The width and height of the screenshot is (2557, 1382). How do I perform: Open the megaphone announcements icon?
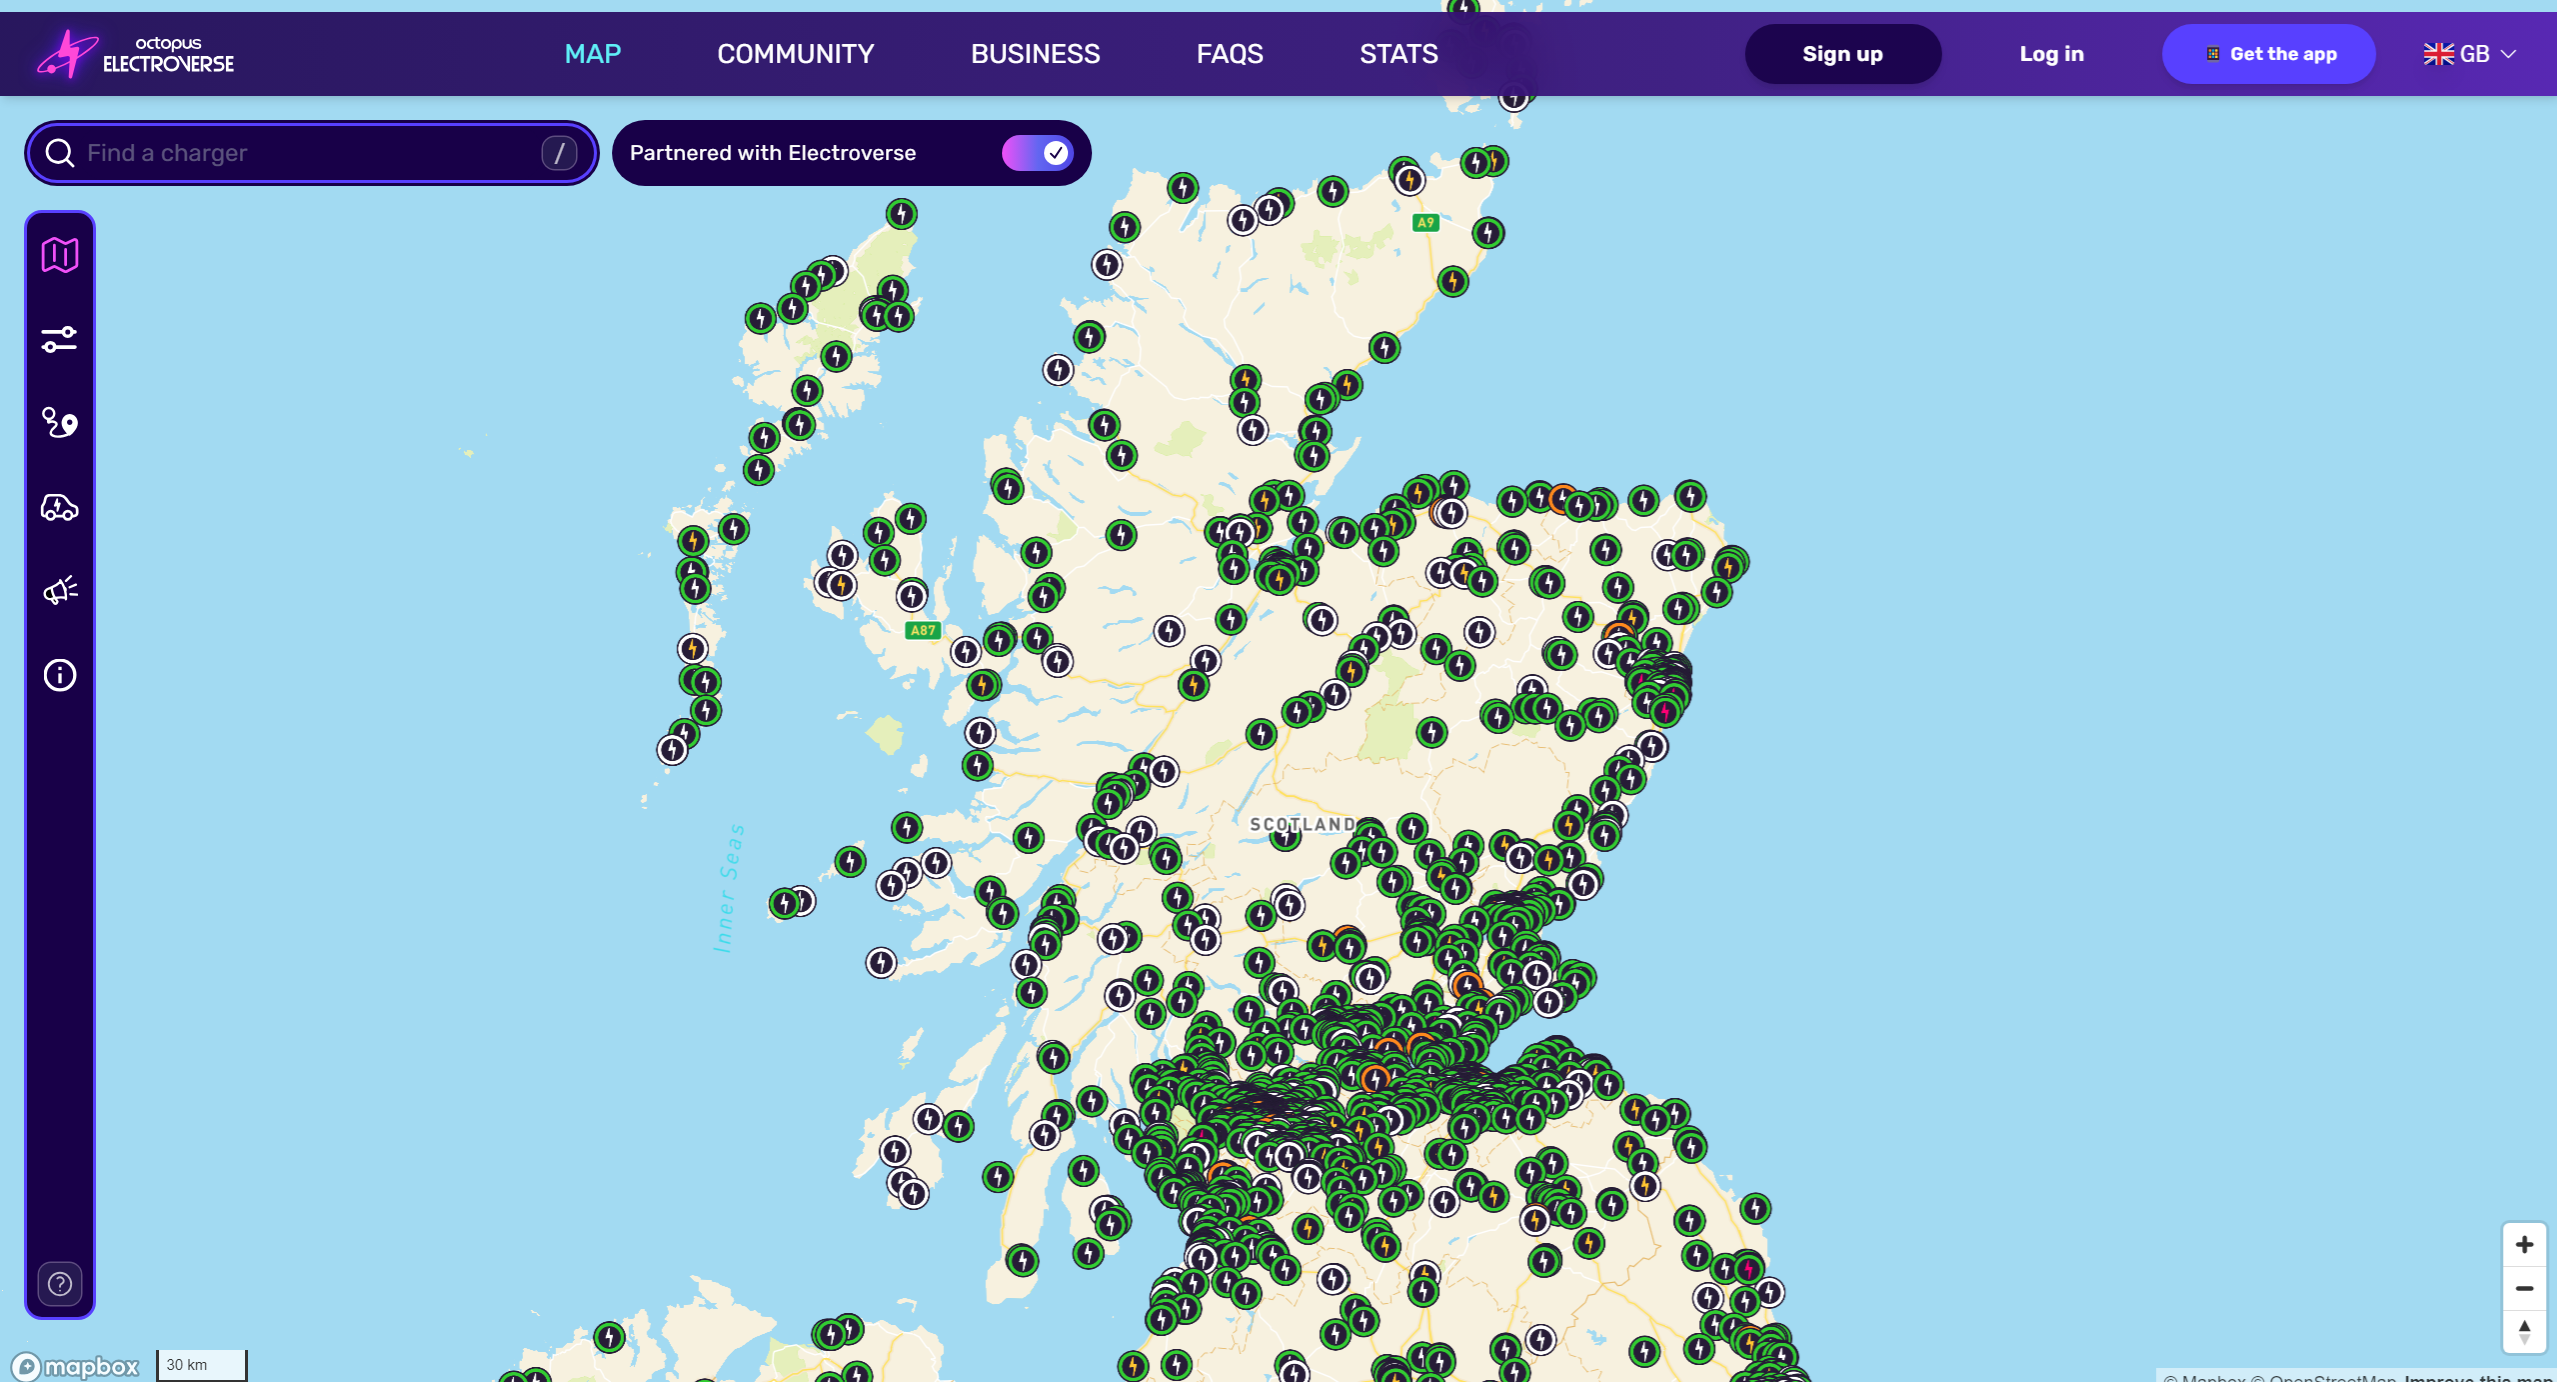[60, 591]
